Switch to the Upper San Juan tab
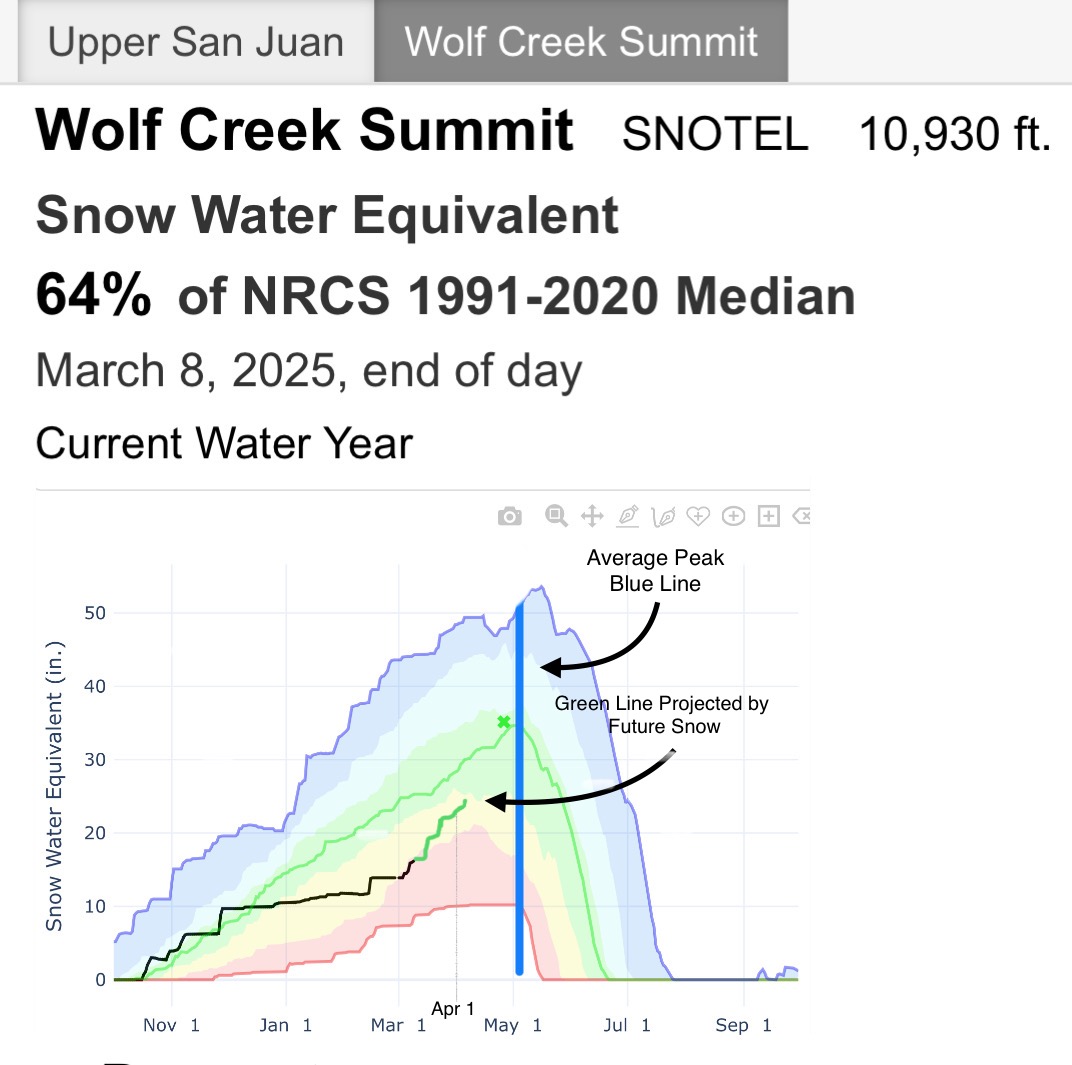Image resolution: width=1072 pixels, height=1065 pixels. 196,42
